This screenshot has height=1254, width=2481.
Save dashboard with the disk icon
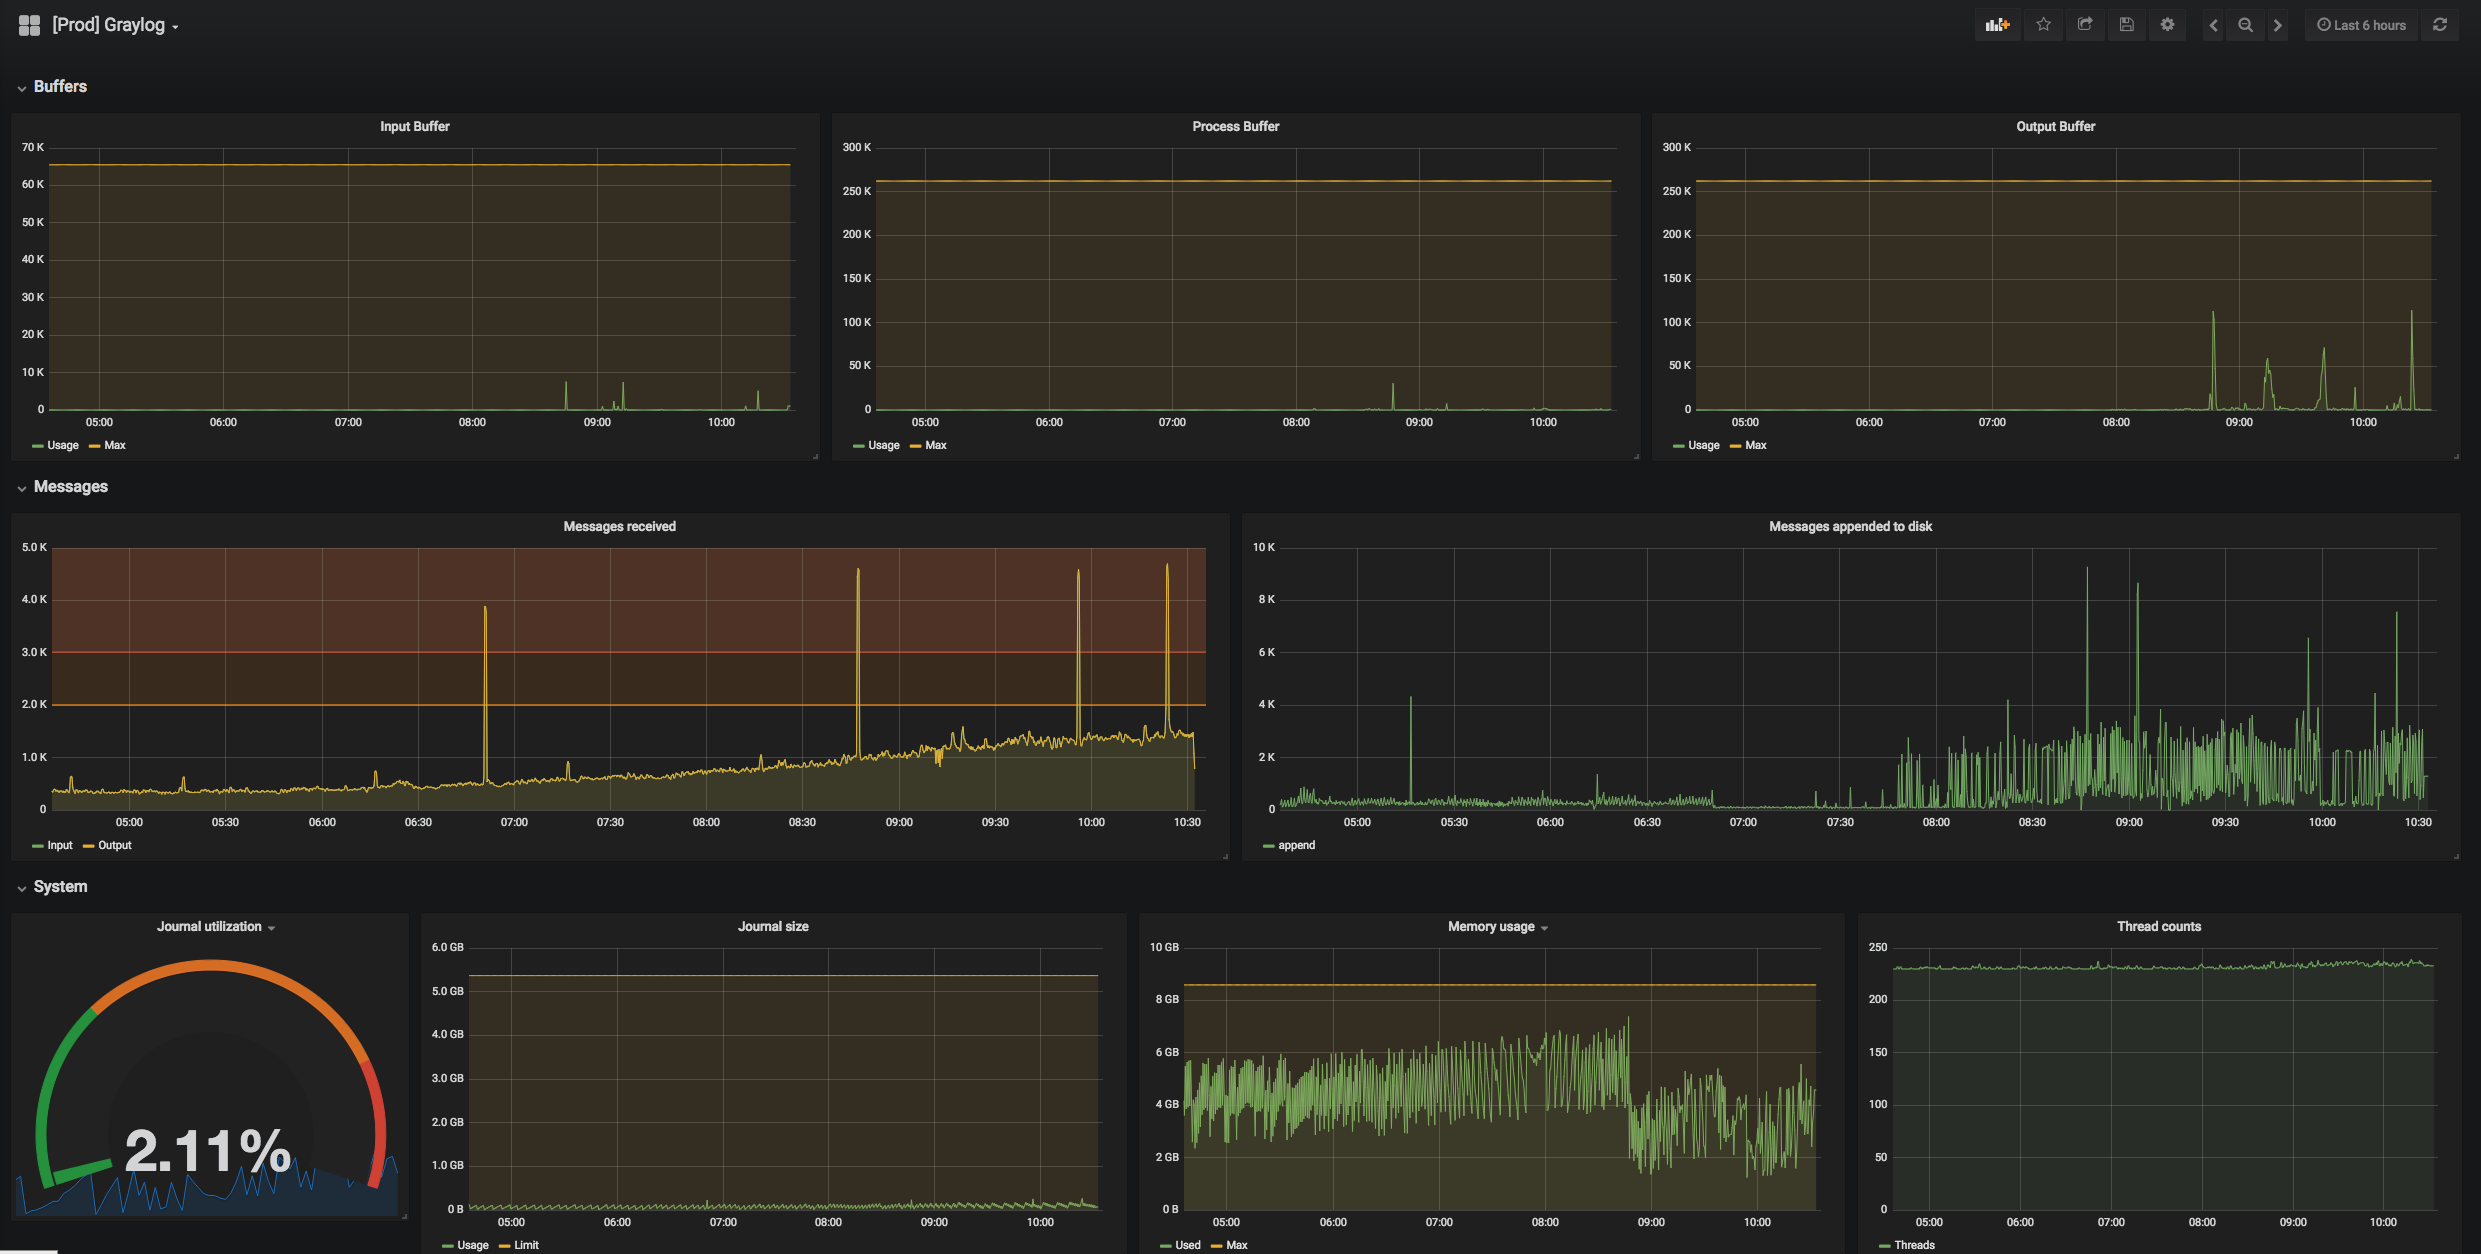2126,25
